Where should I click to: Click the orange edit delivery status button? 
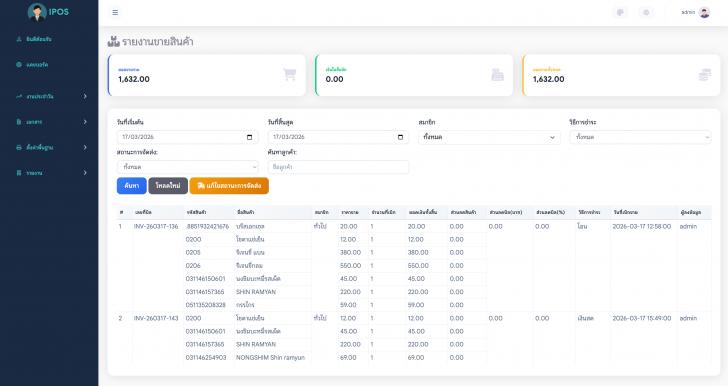[229, 185]
